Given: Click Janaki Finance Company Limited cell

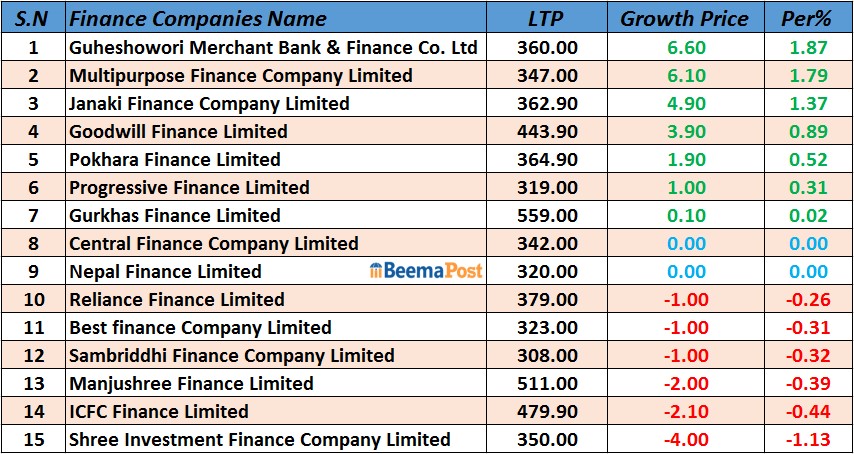Looking at the screenshot, I should [209, 103].
